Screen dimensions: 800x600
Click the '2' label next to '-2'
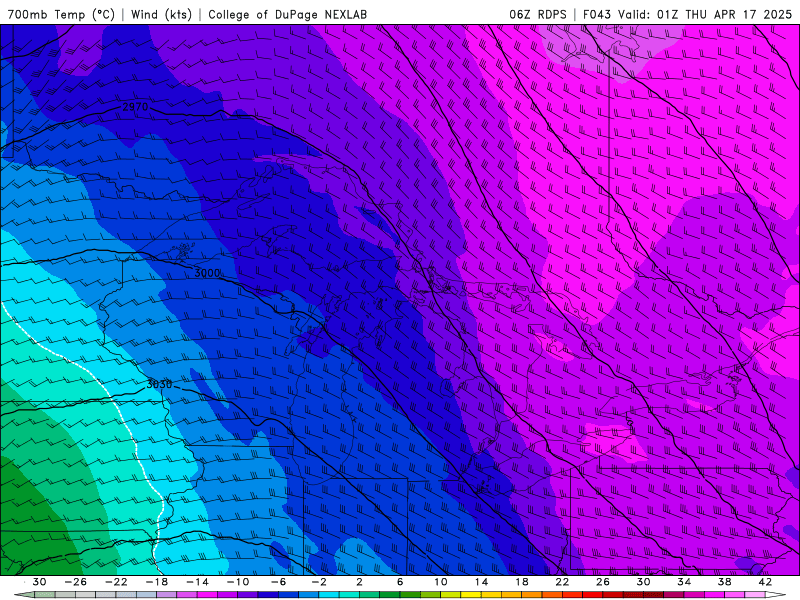[359, 582]
